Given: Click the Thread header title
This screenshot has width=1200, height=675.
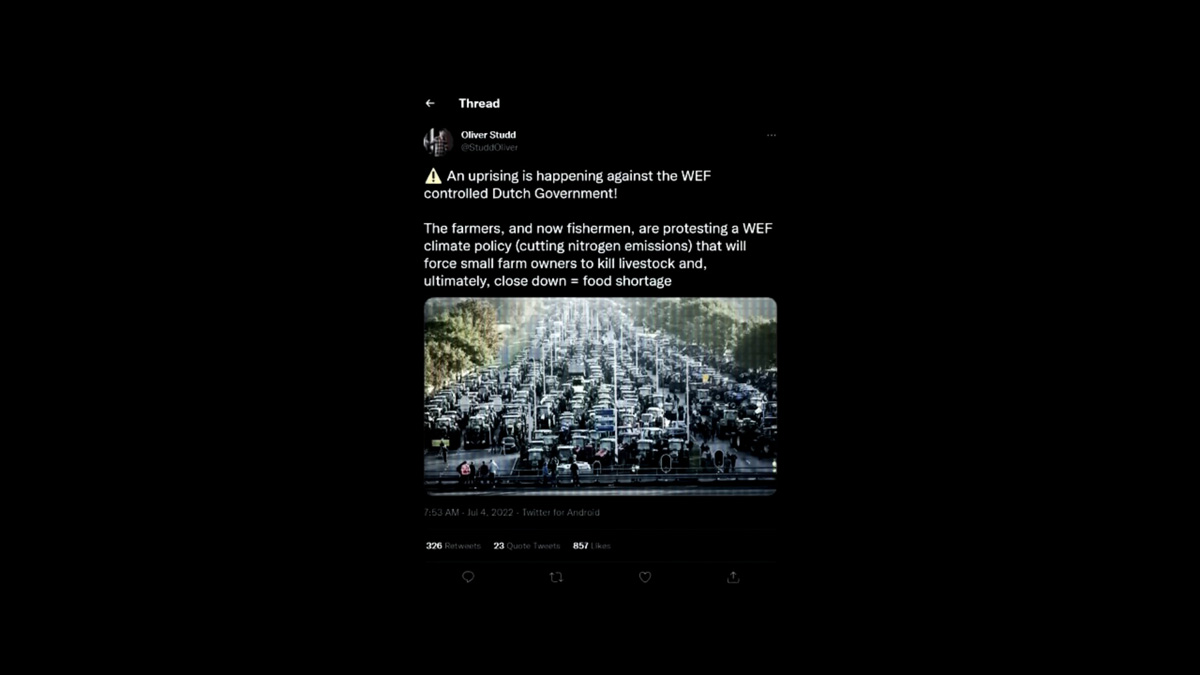Looking at the screenshot, I should point(479,103).
